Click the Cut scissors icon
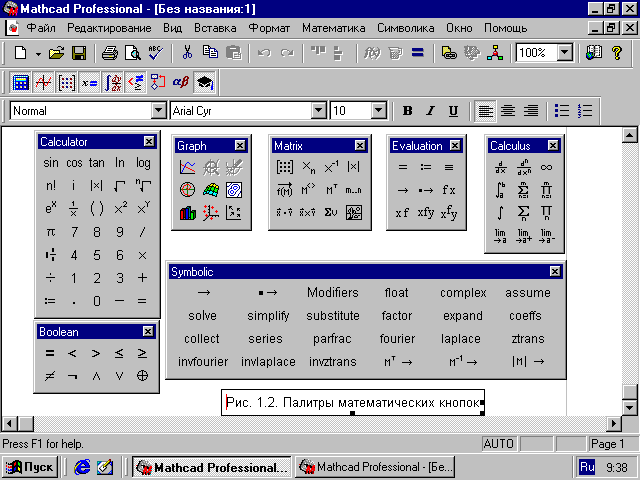The image size is (640, 480). point(187,53)
